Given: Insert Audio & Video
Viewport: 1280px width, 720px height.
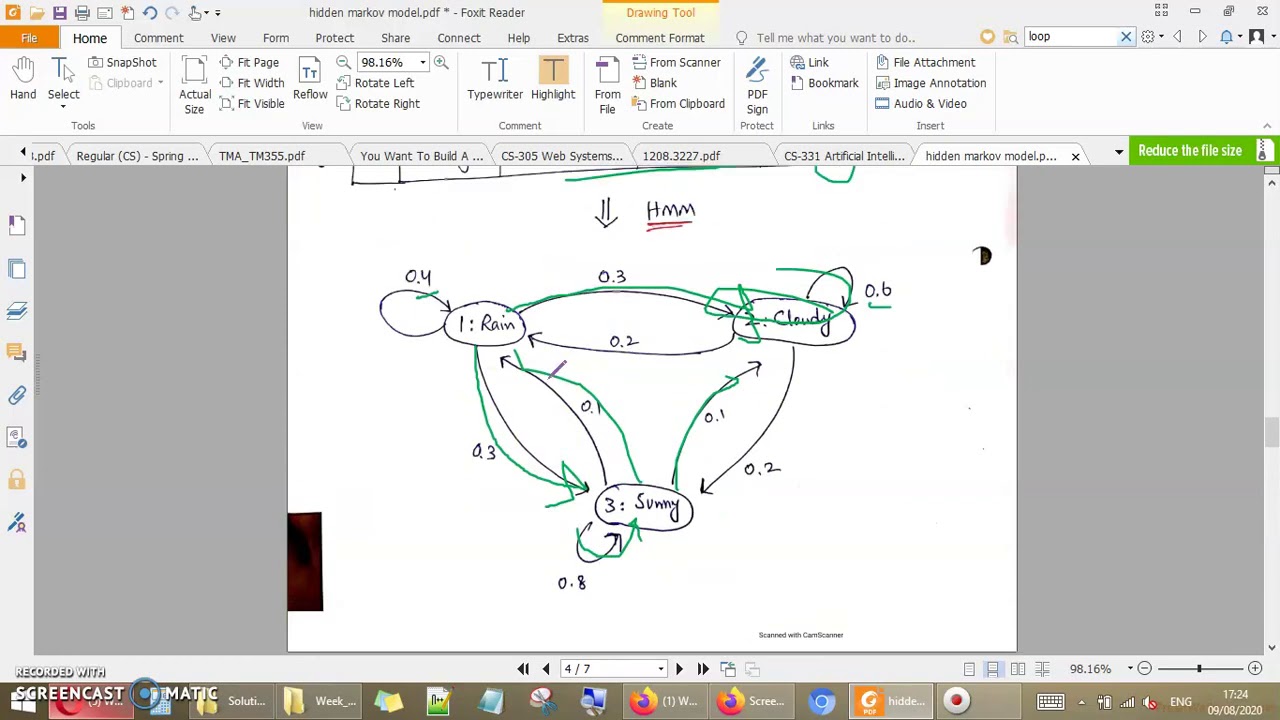Looking at the screenshot, I should [921, 104].
